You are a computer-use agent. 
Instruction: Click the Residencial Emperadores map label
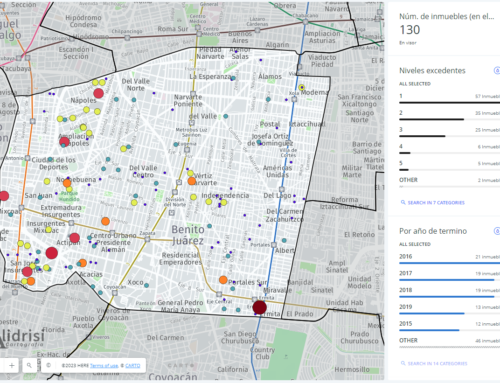click(x=180, y=259)
